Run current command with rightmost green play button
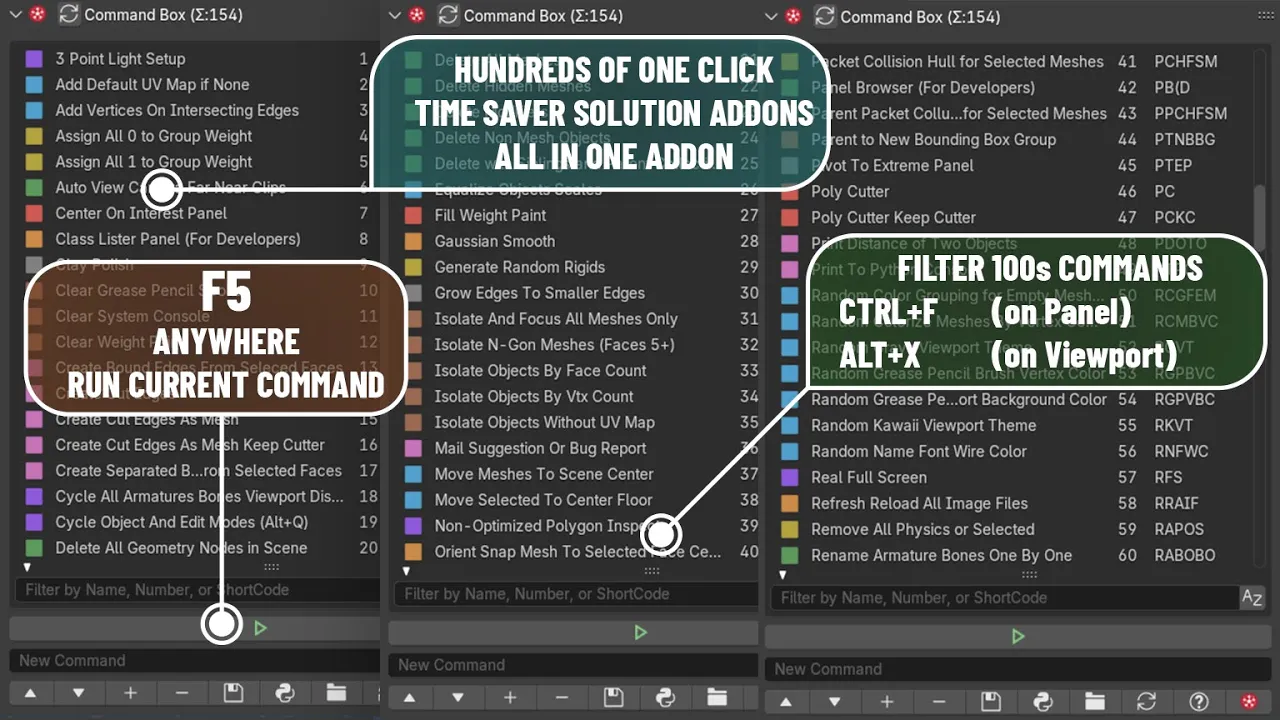Viewport: 1280px width, 720px height. [1018, 636]
